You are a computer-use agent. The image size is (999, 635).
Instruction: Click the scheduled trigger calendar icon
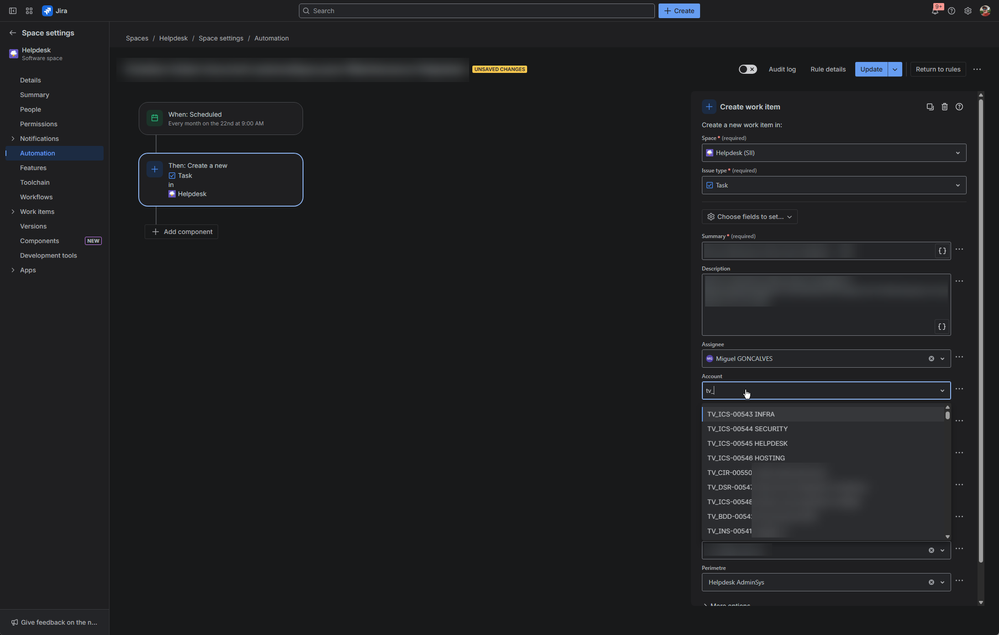154,118
